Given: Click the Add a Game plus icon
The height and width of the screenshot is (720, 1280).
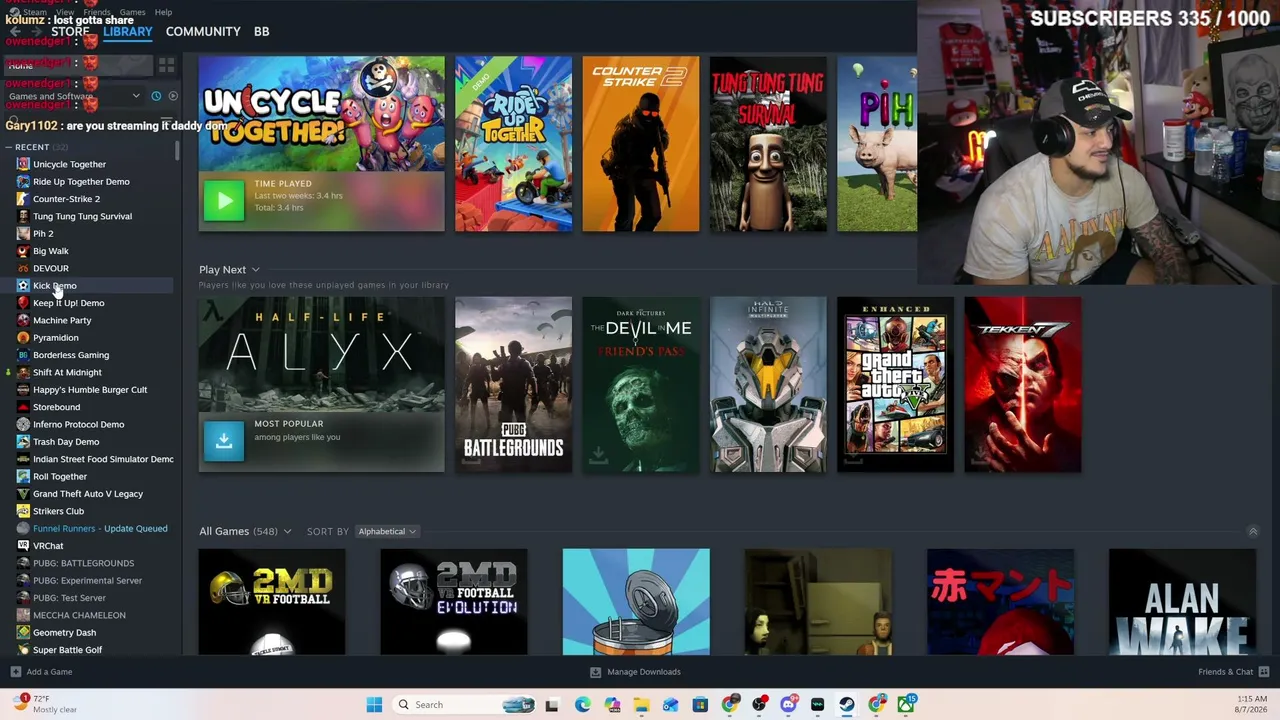Looking at the screenshot, I should tap(15, 672).
